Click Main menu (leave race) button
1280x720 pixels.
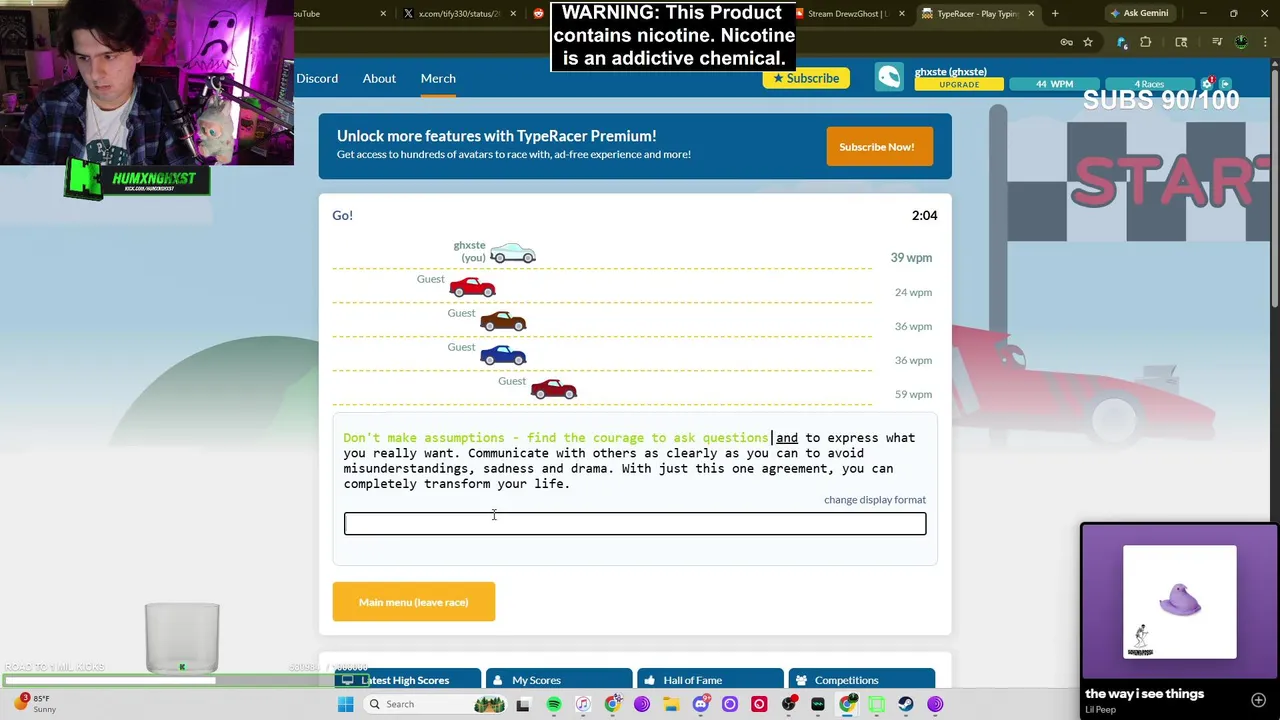[x=414, y=602]
